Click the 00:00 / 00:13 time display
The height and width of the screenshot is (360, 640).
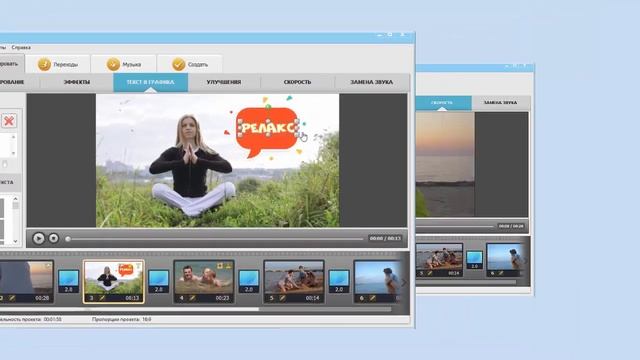(385, 238)
